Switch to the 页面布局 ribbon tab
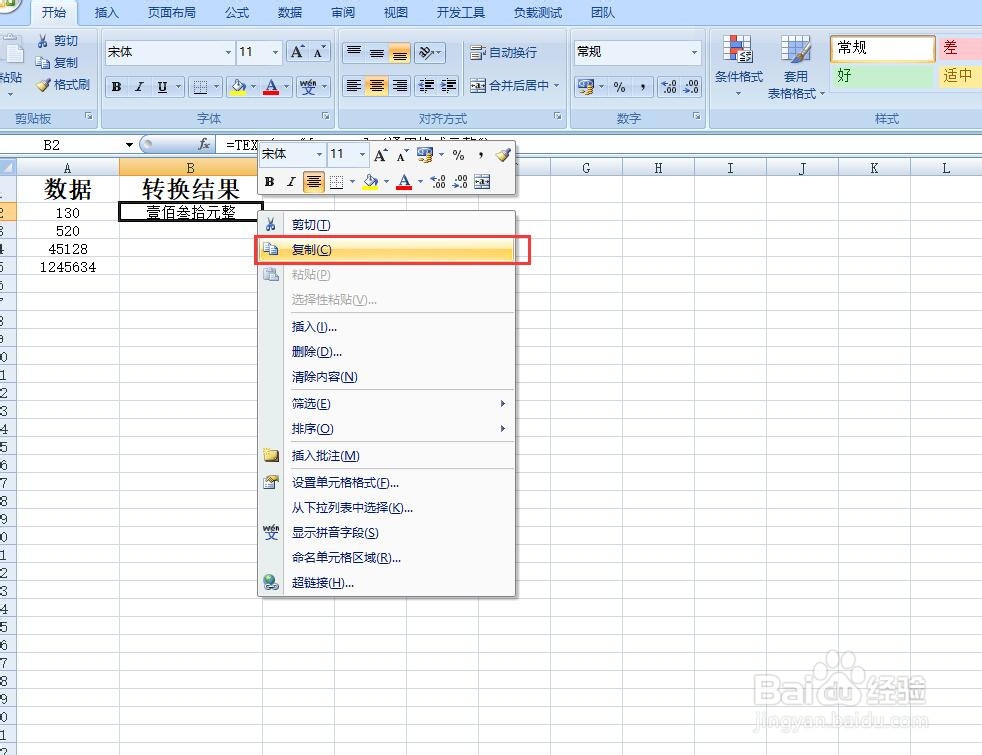The height and width of the screenshot is (755, 982). [171, 13]
